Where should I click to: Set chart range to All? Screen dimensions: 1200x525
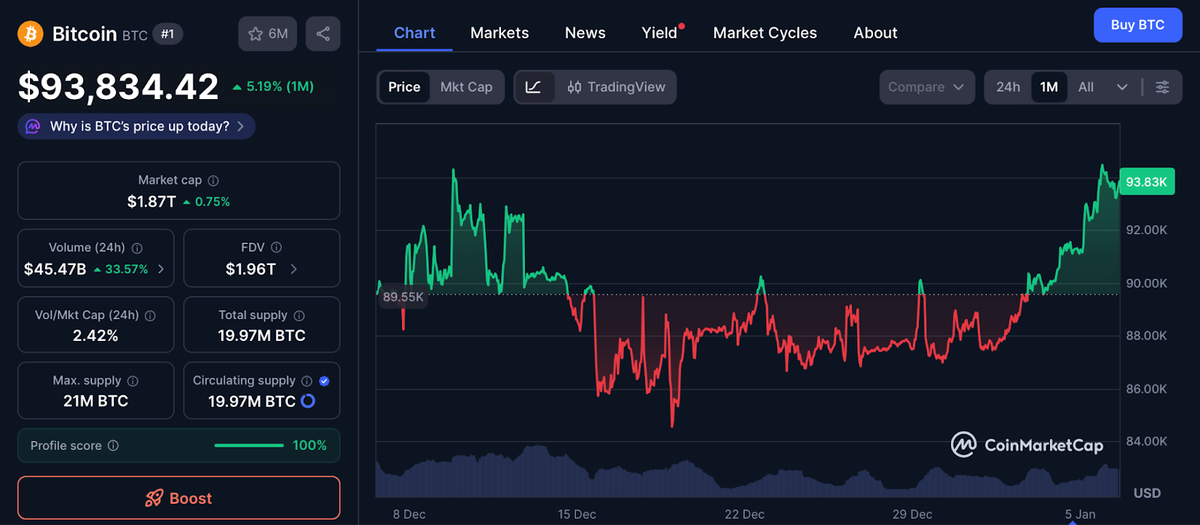click(1086, 87)
